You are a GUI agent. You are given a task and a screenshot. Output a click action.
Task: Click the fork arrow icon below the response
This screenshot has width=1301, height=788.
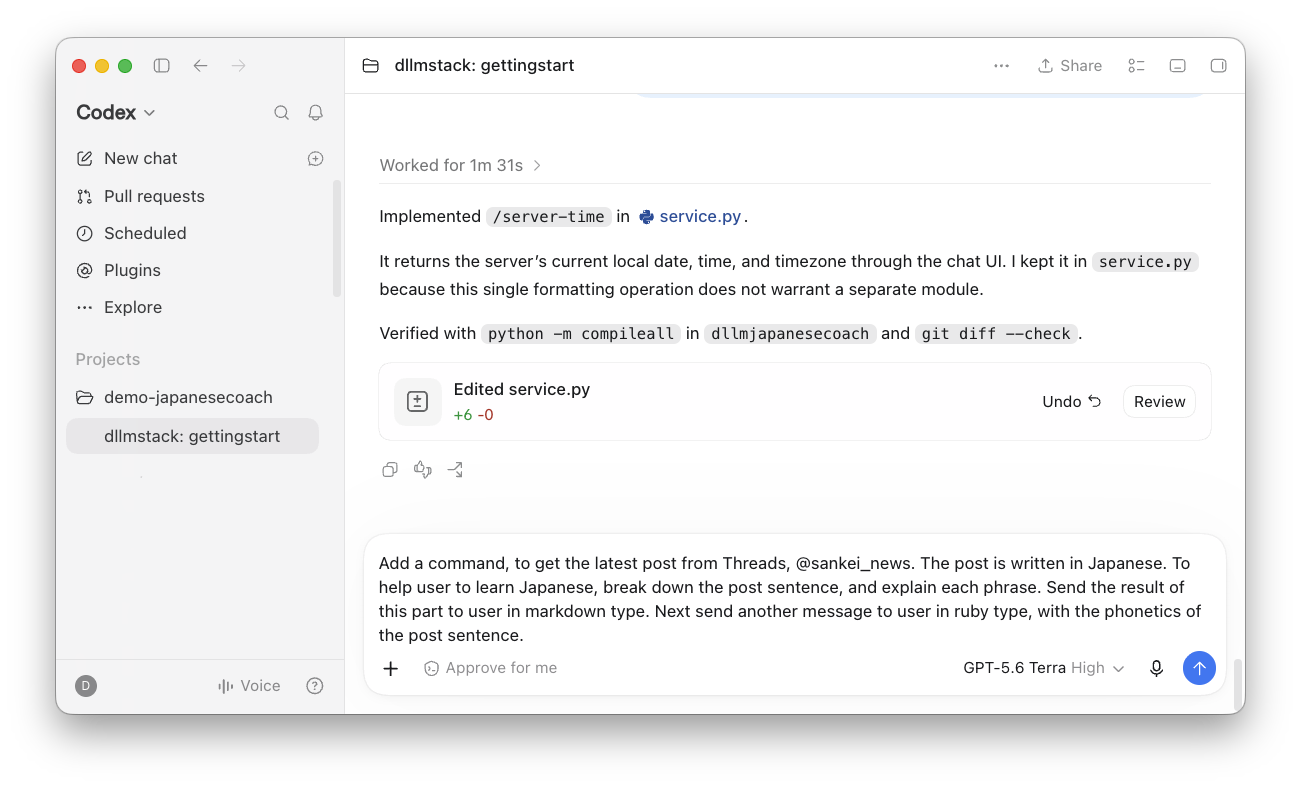(x=455, y=470)
